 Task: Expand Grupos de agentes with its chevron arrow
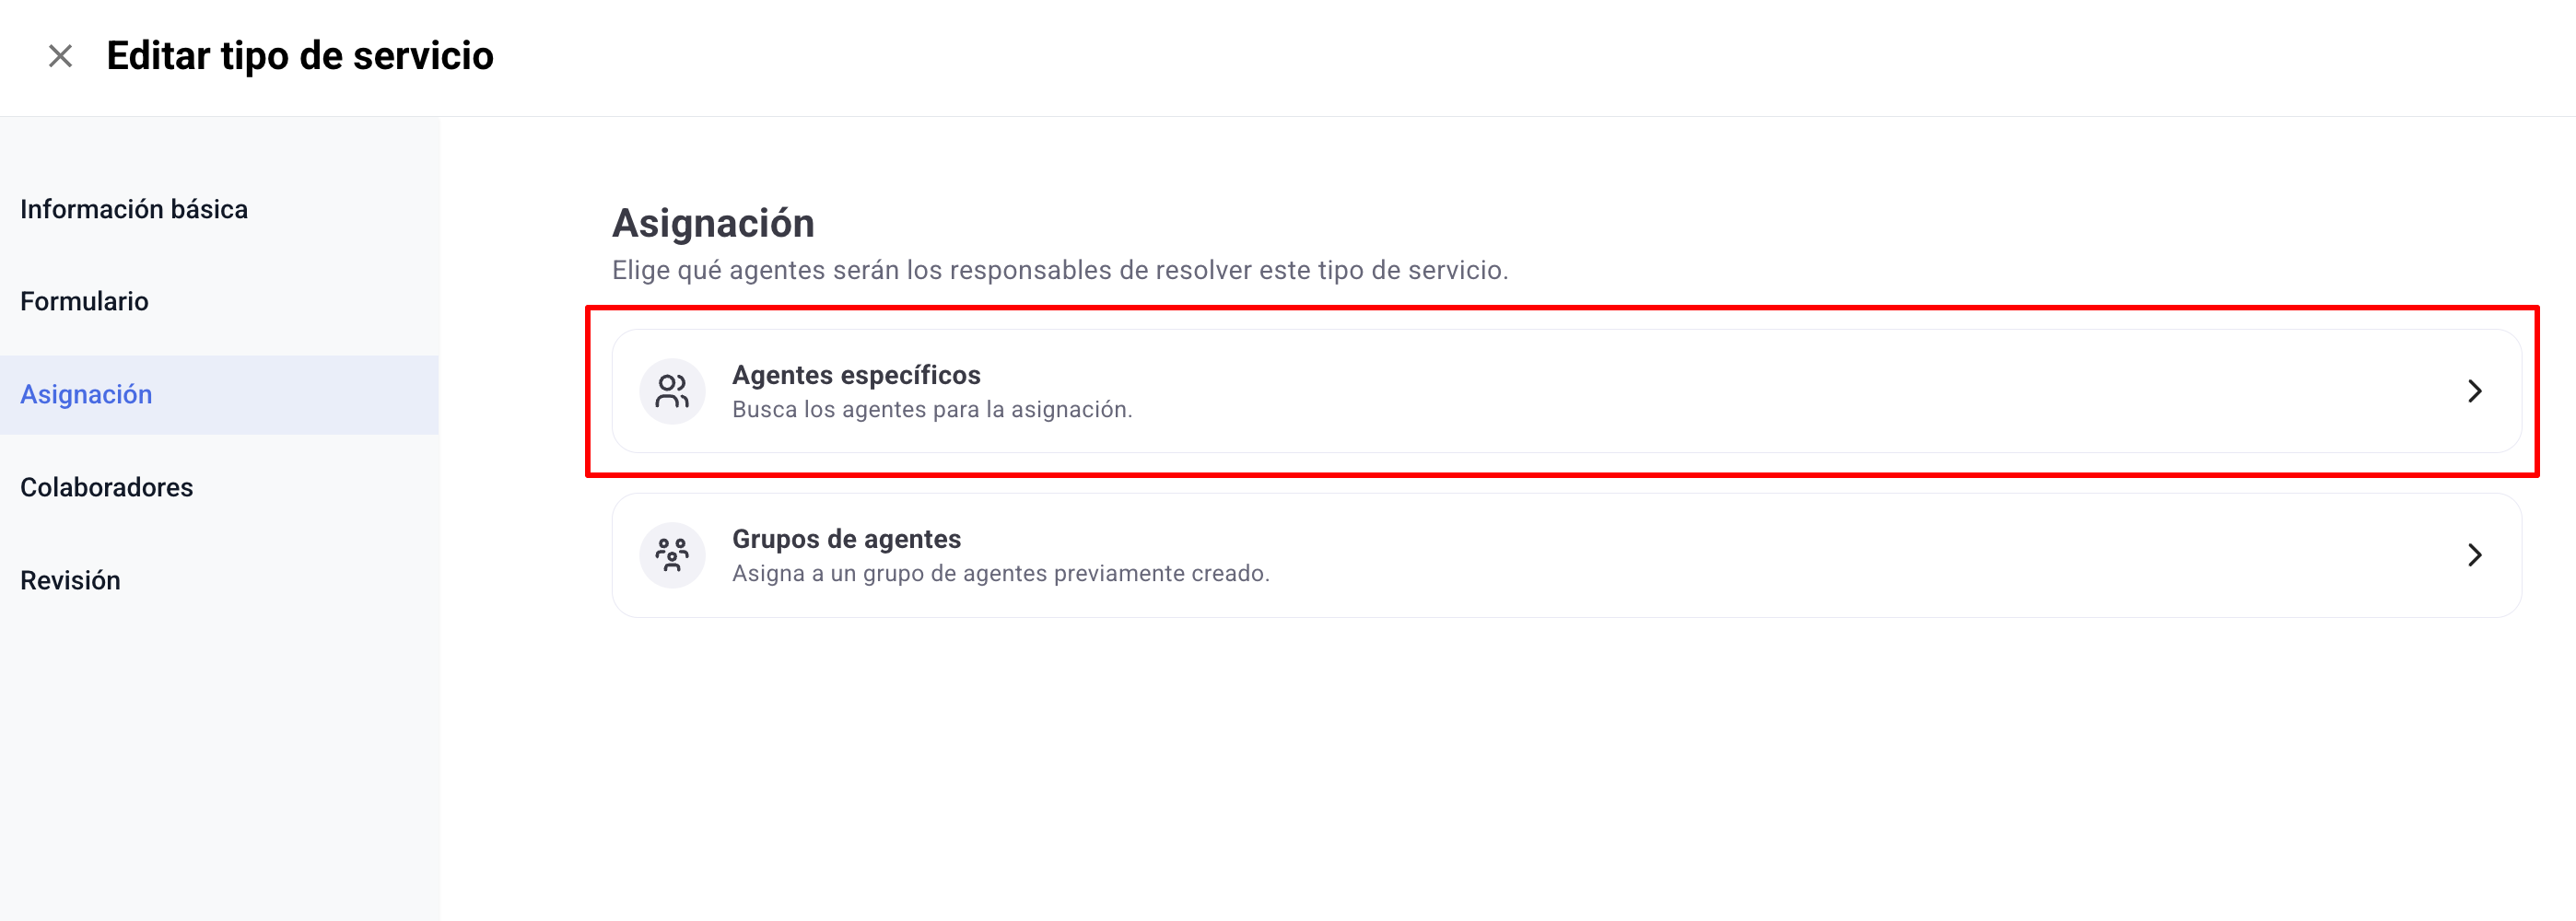click(x=2474, y=555)
